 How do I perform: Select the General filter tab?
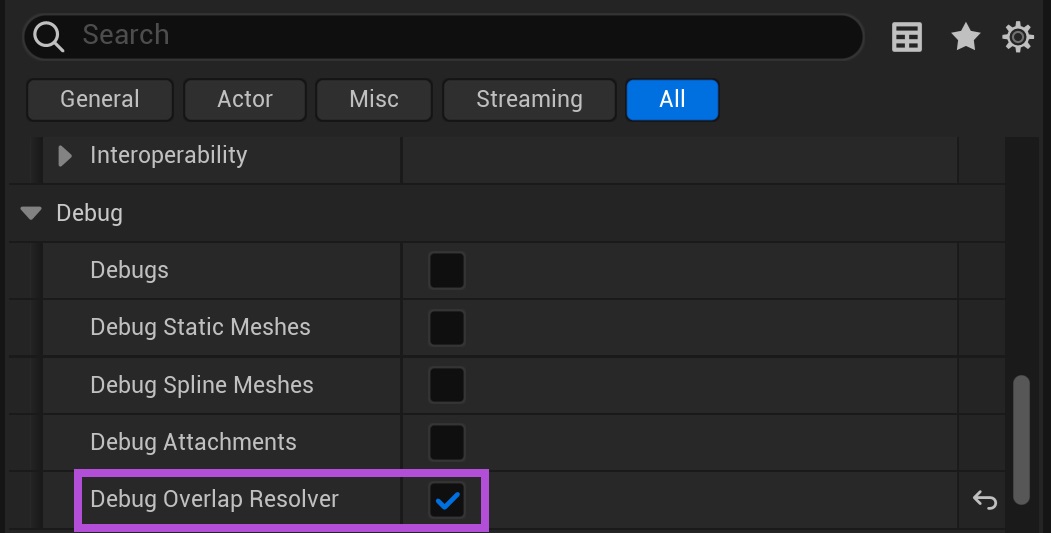click(x=99, y=100)
